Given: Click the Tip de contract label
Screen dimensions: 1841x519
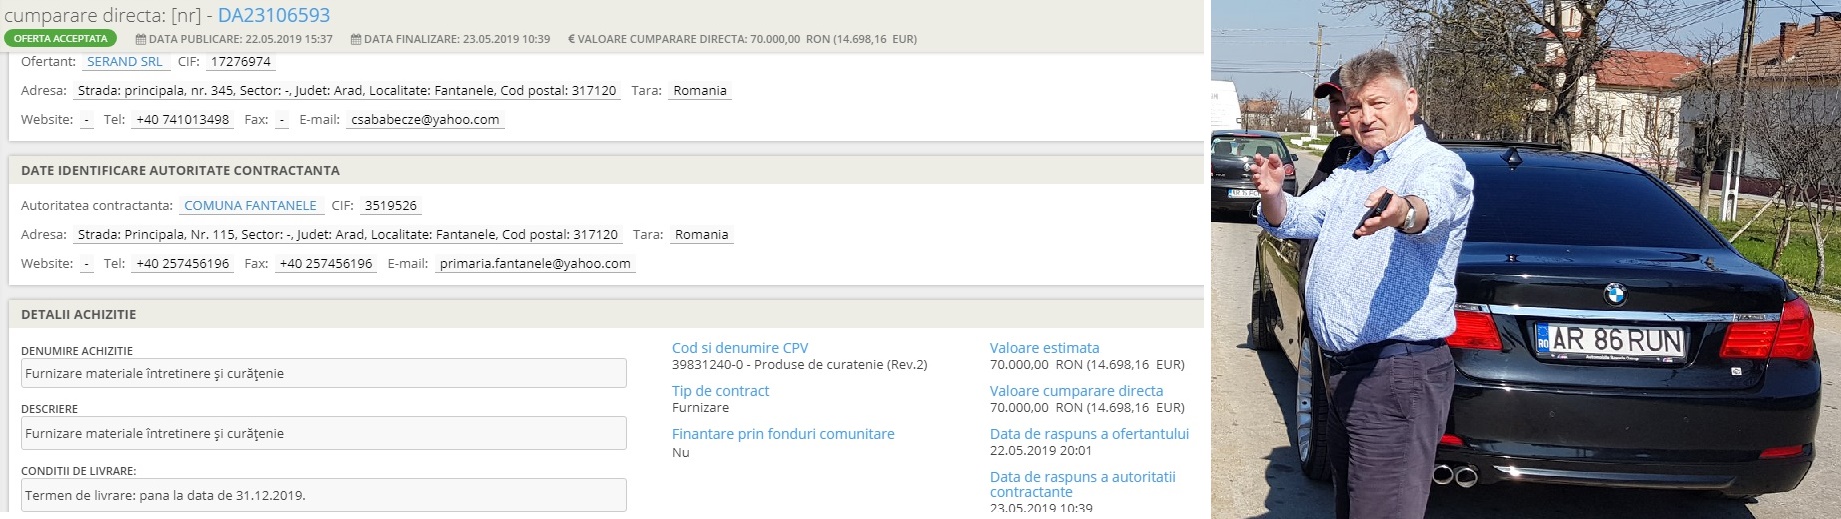Looking at the screenshot, I should pos(720,391).
